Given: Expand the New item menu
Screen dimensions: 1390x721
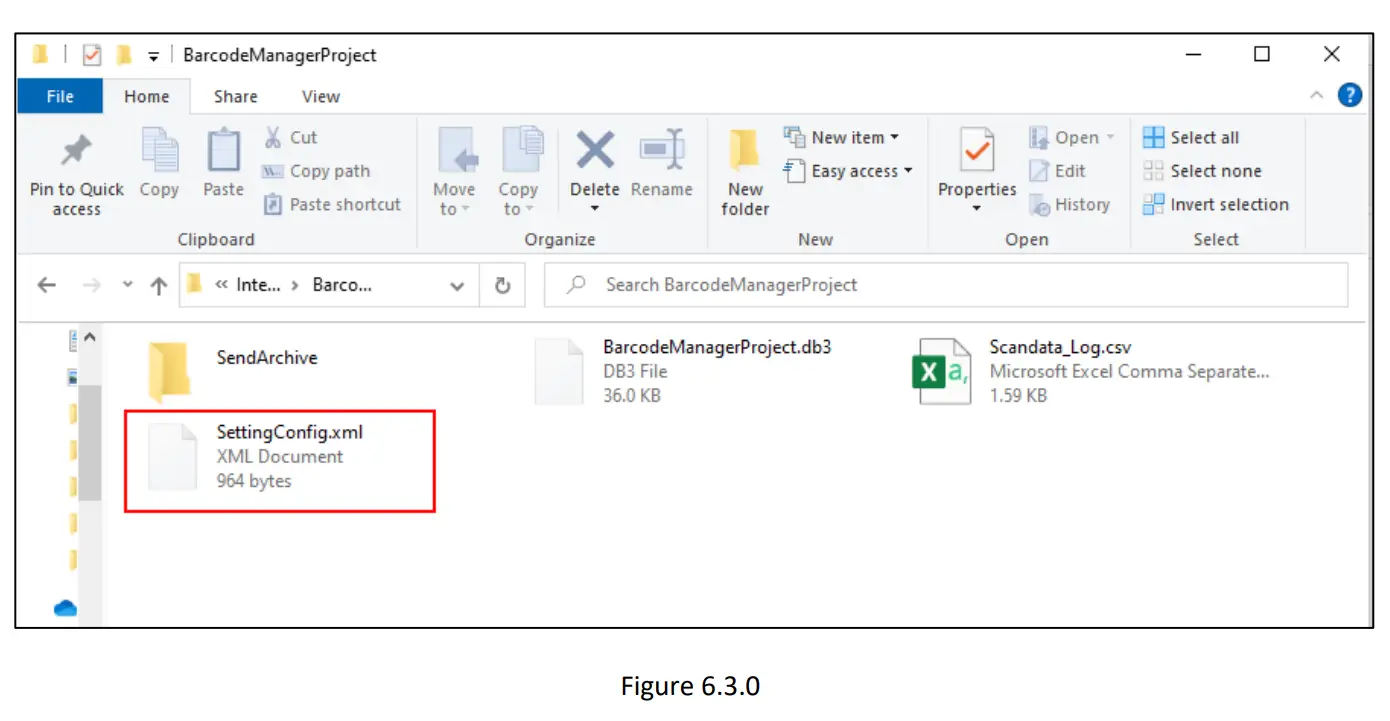Looking at the screenshot, I should pos(846,137).
